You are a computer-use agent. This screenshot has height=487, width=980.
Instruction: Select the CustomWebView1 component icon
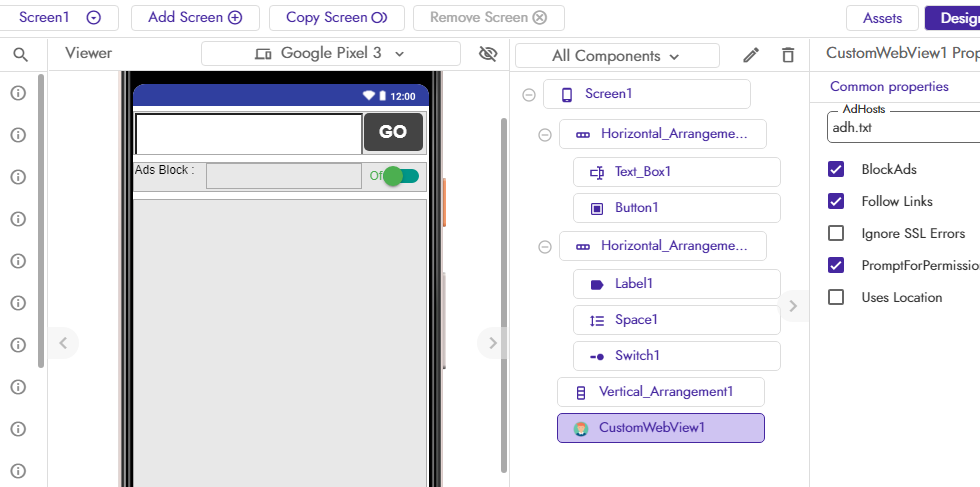click(581, 428)
